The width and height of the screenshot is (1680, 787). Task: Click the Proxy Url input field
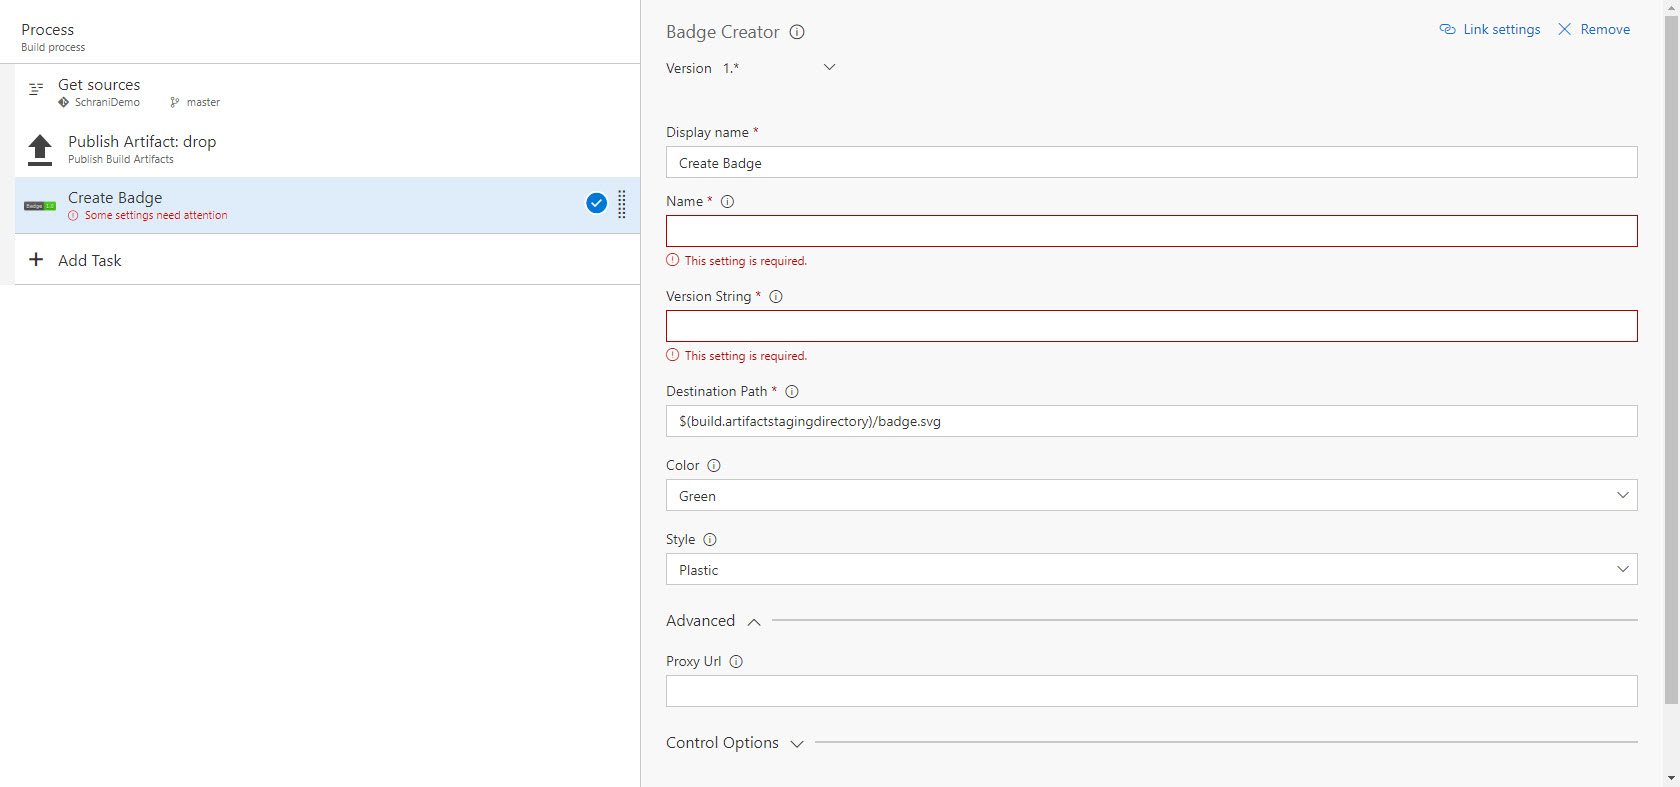1152,691
